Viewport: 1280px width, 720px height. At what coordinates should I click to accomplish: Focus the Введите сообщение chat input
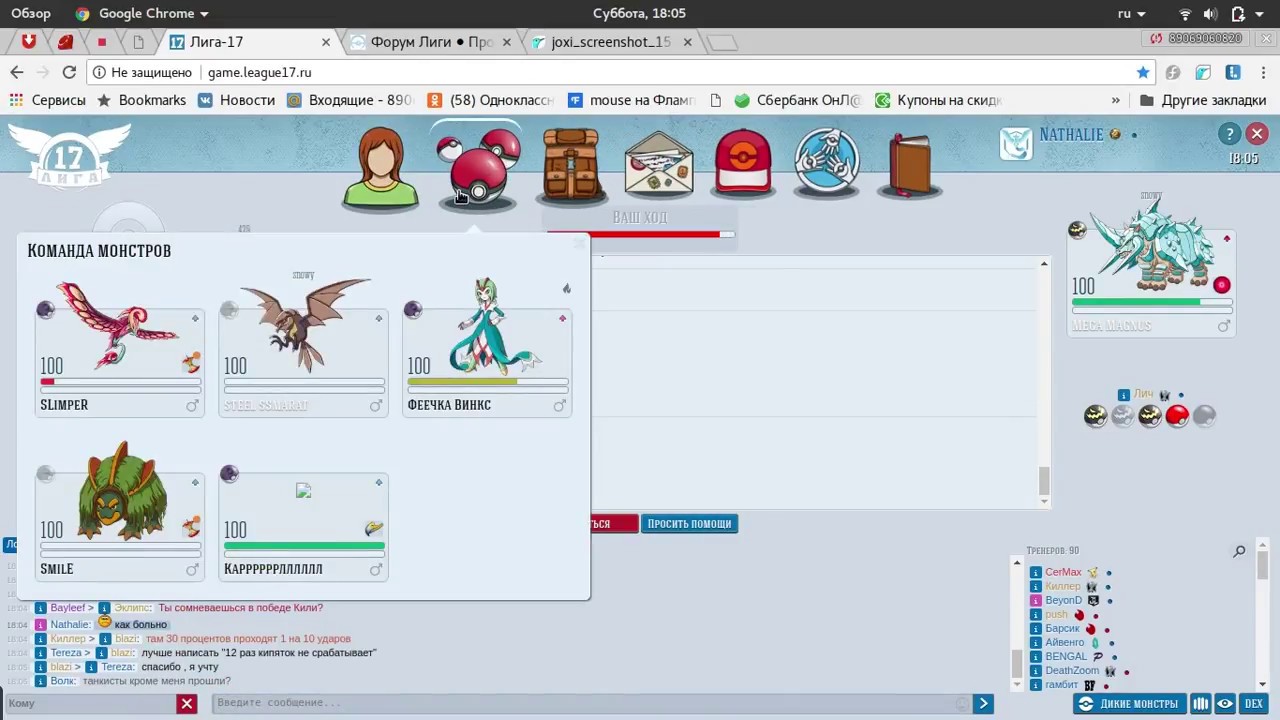point(592,703)
